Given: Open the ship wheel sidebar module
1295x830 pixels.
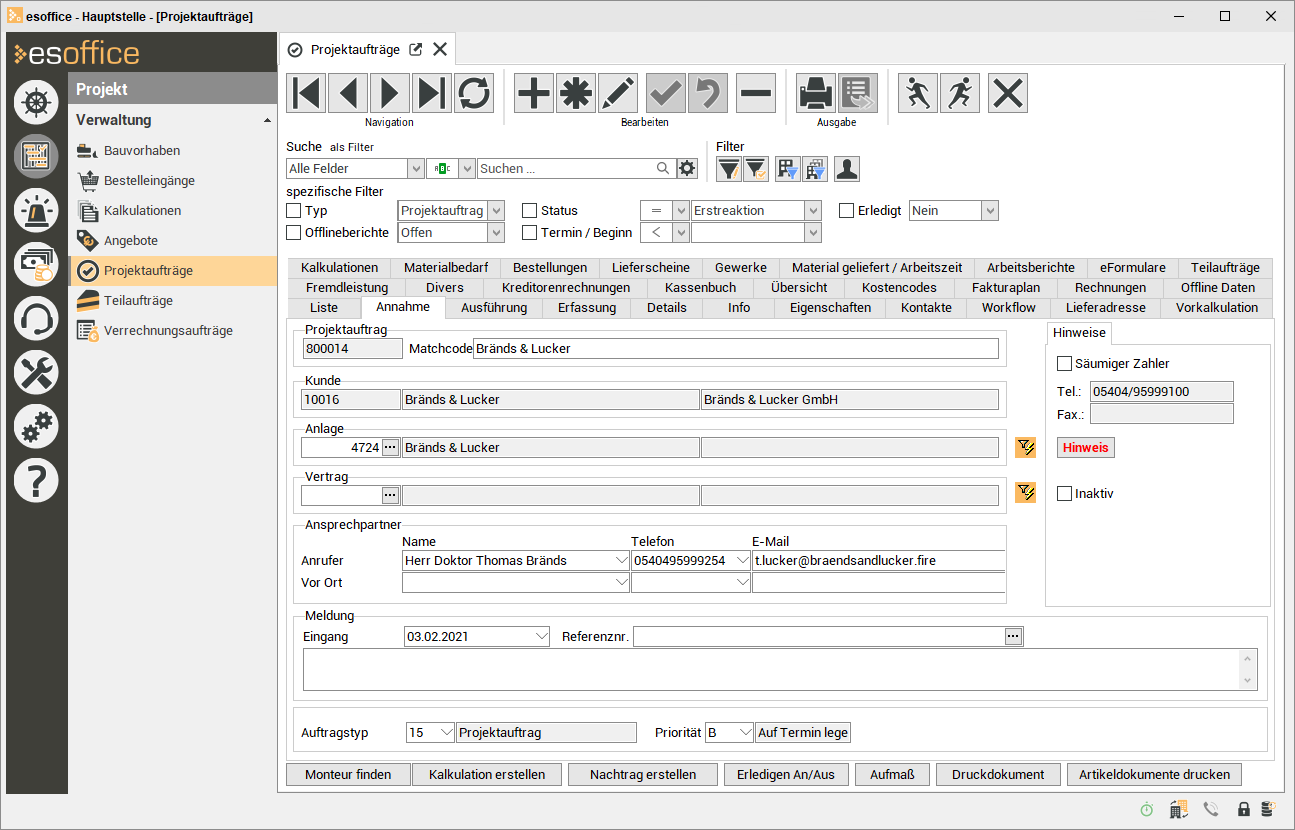Looking at the screenshot, I should click(36, 103).
